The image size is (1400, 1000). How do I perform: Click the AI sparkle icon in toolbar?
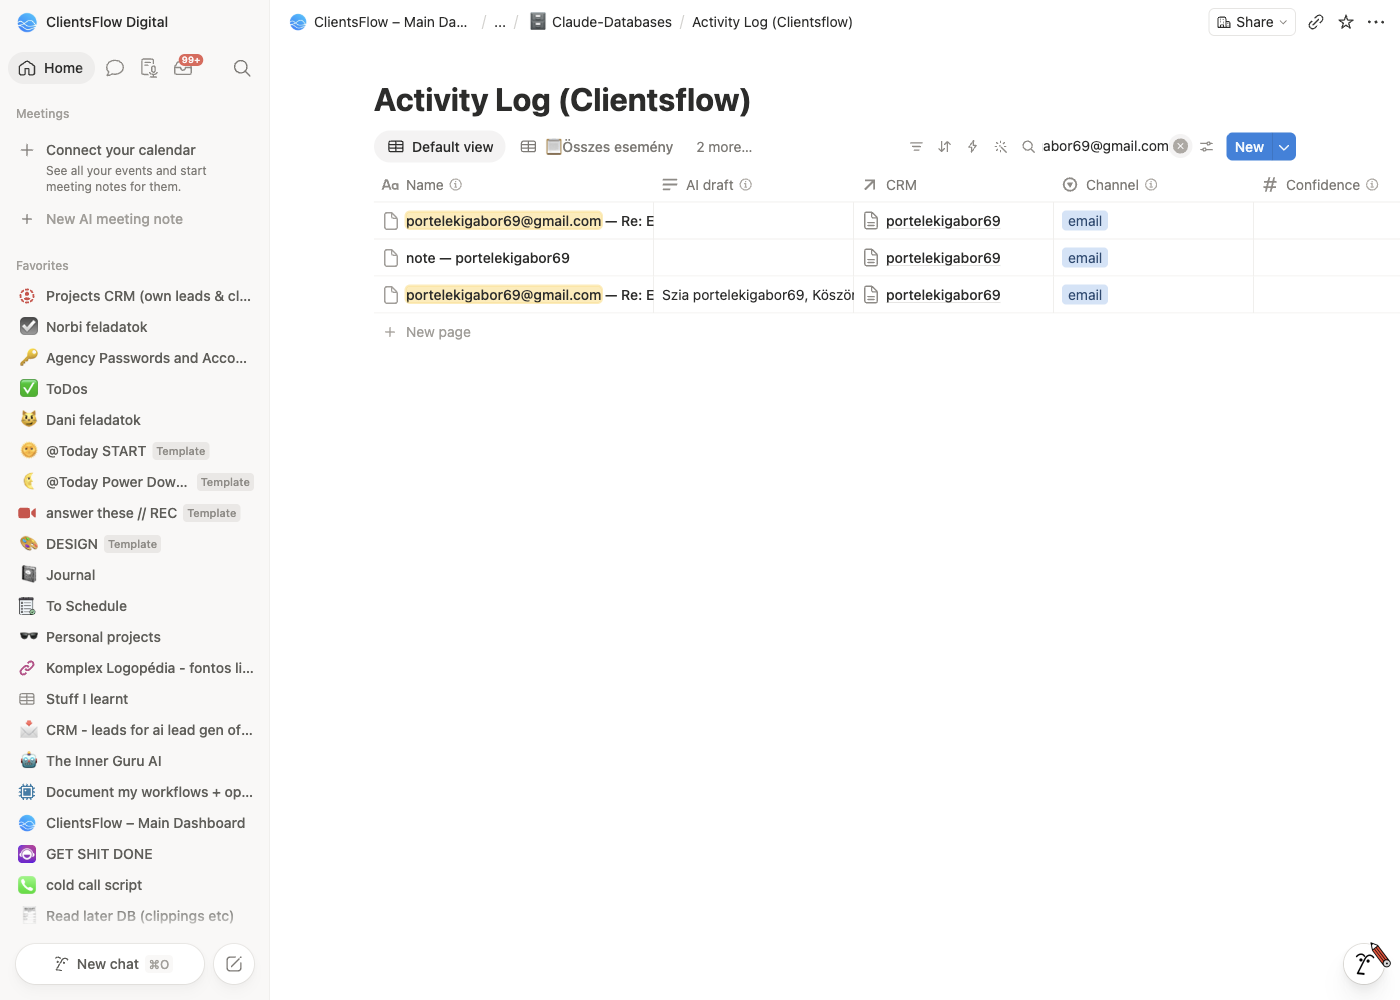coord(1000,147)
